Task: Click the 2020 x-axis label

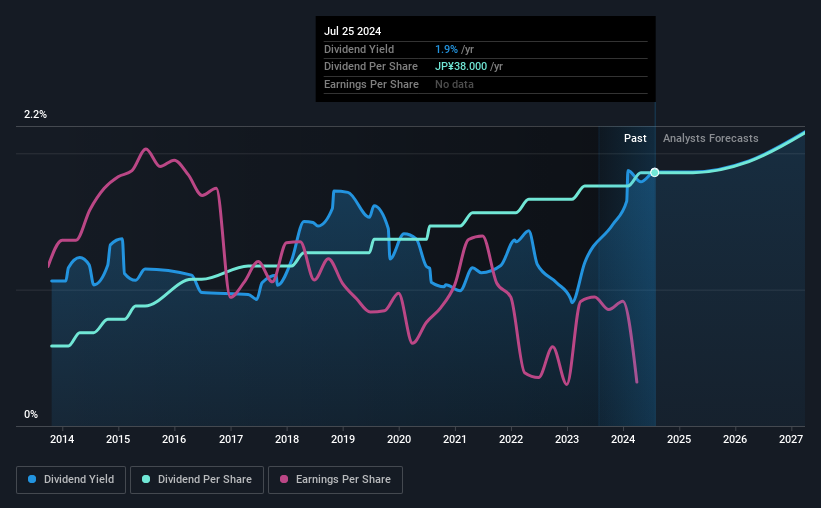Action: [x=399, y=439]
